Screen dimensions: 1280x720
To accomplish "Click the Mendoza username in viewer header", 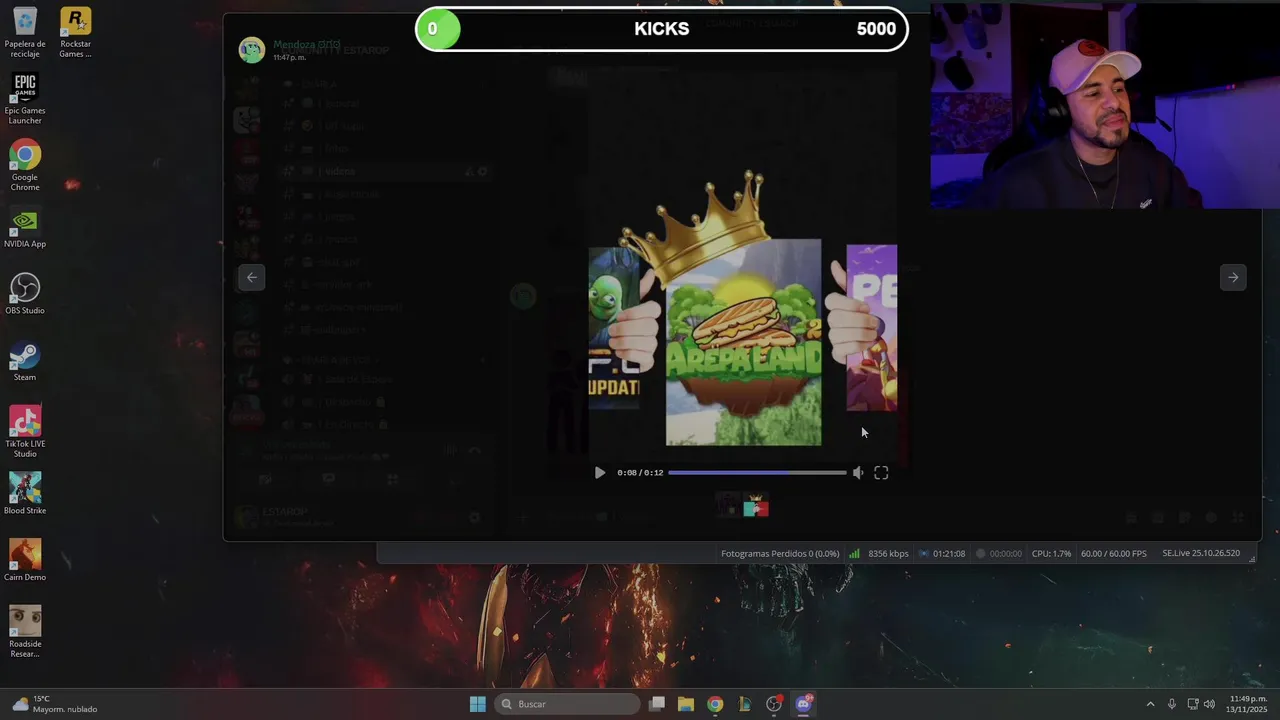I will pyautogui.click(x=307, y=44).
